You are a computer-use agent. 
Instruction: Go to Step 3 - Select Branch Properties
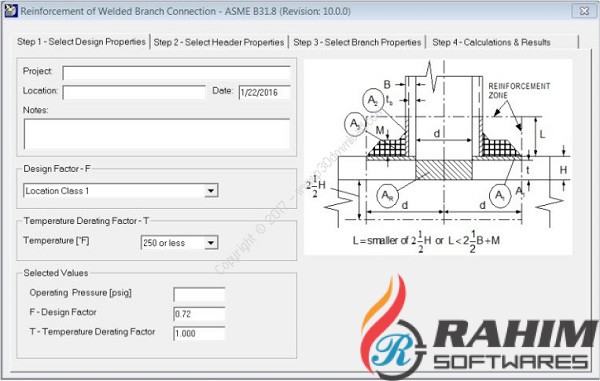click(x=357, y=42)
